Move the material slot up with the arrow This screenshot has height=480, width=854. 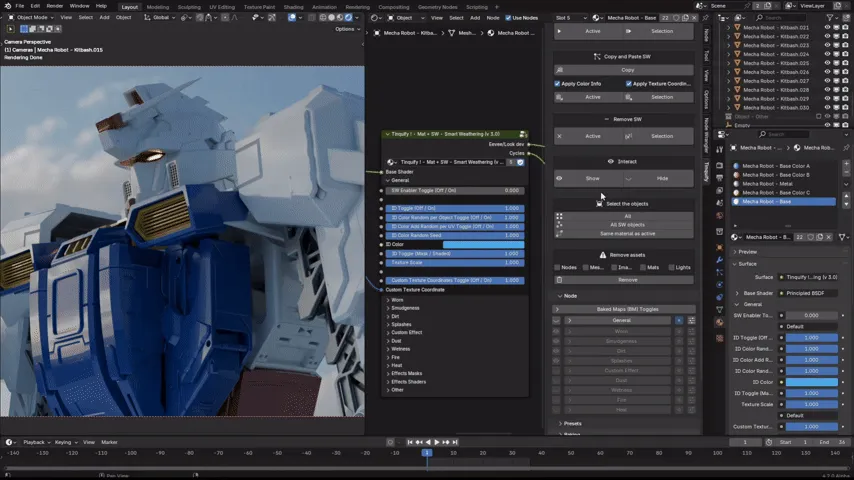click(x=846, y=198)
